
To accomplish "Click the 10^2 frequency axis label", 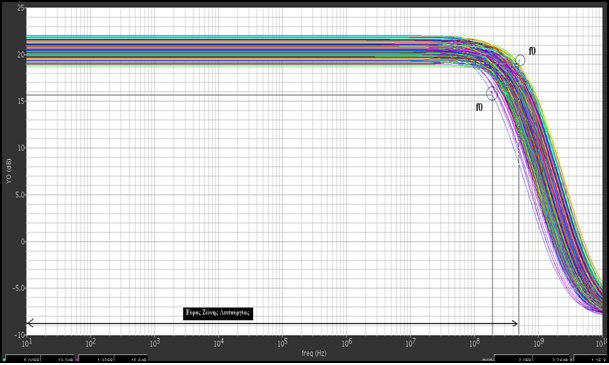I will [90, 343].
